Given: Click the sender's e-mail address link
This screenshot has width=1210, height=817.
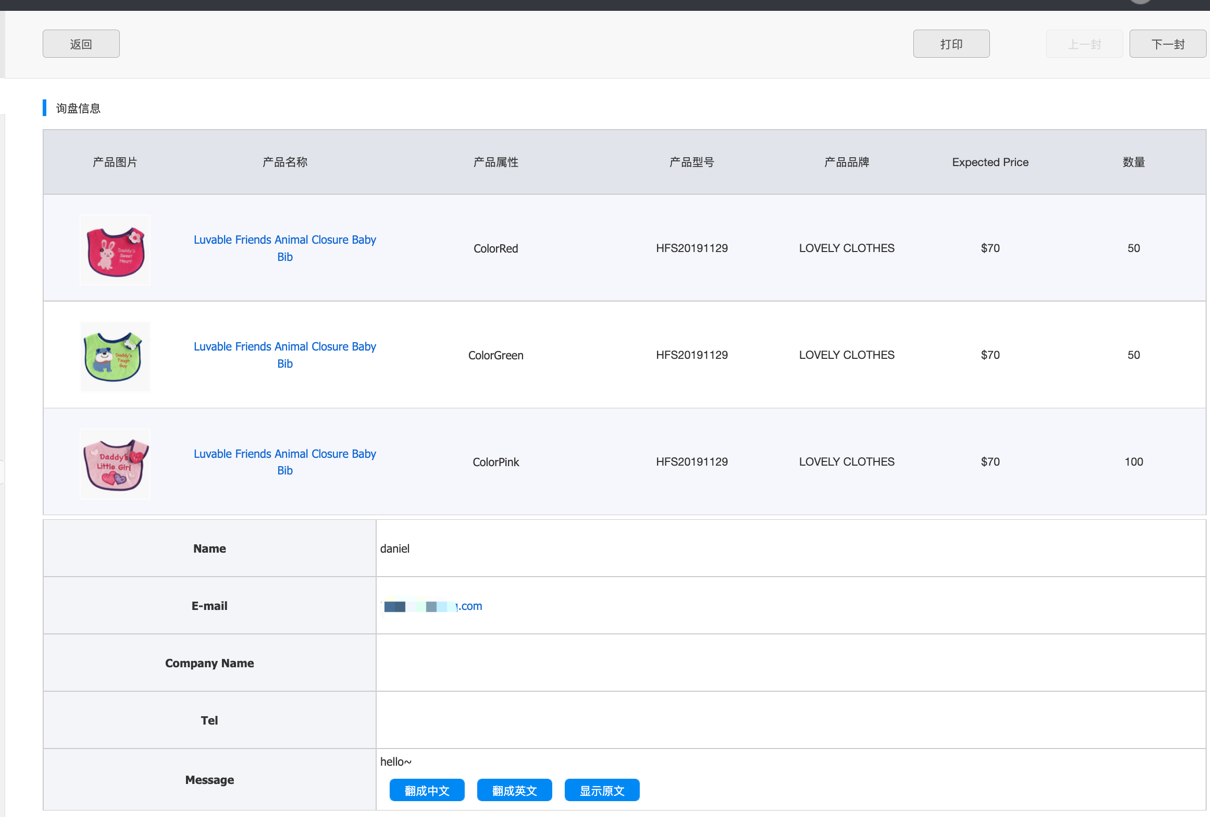Looking at the screenshot, I should click(433, 606).
